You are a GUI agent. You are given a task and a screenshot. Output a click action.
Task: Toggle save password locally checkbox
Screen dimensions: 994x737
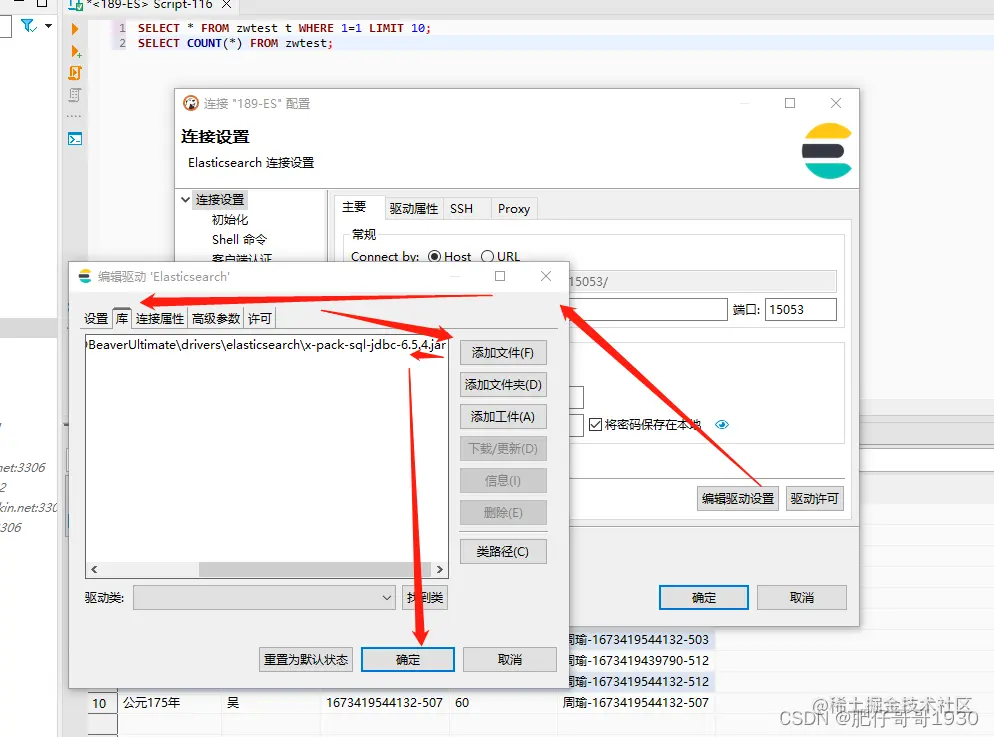tap(595, 425)
